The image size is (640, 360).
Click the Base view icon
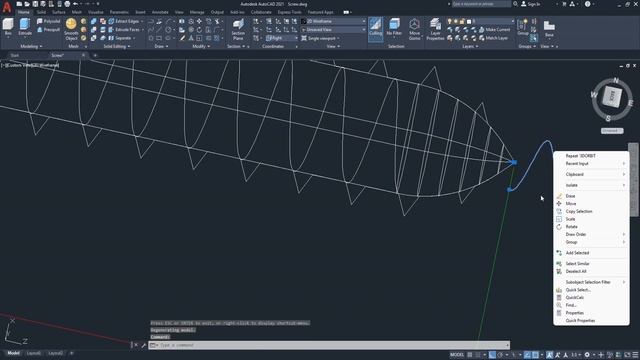tap(549, 29)
